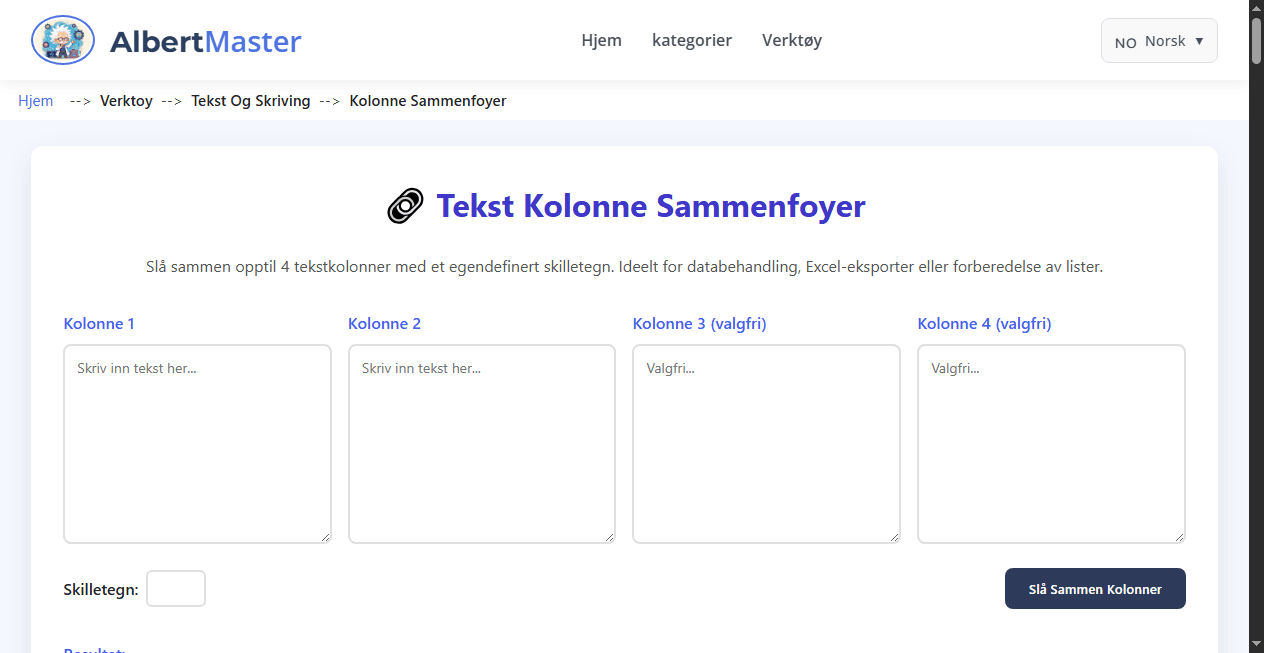This screenshot has height=653, width=1264.
Task: Click inside the Kolonne 1 text area
Action: pyautogui.click(x=197, y=443)
